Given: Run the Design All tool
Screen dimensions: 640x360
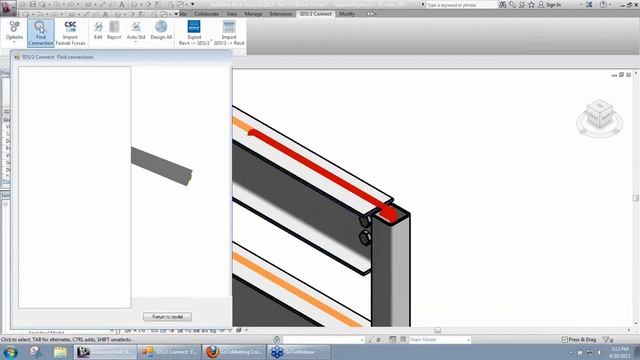Looking at the screenshot, I should pyautogui.click(x=161, y=30).
